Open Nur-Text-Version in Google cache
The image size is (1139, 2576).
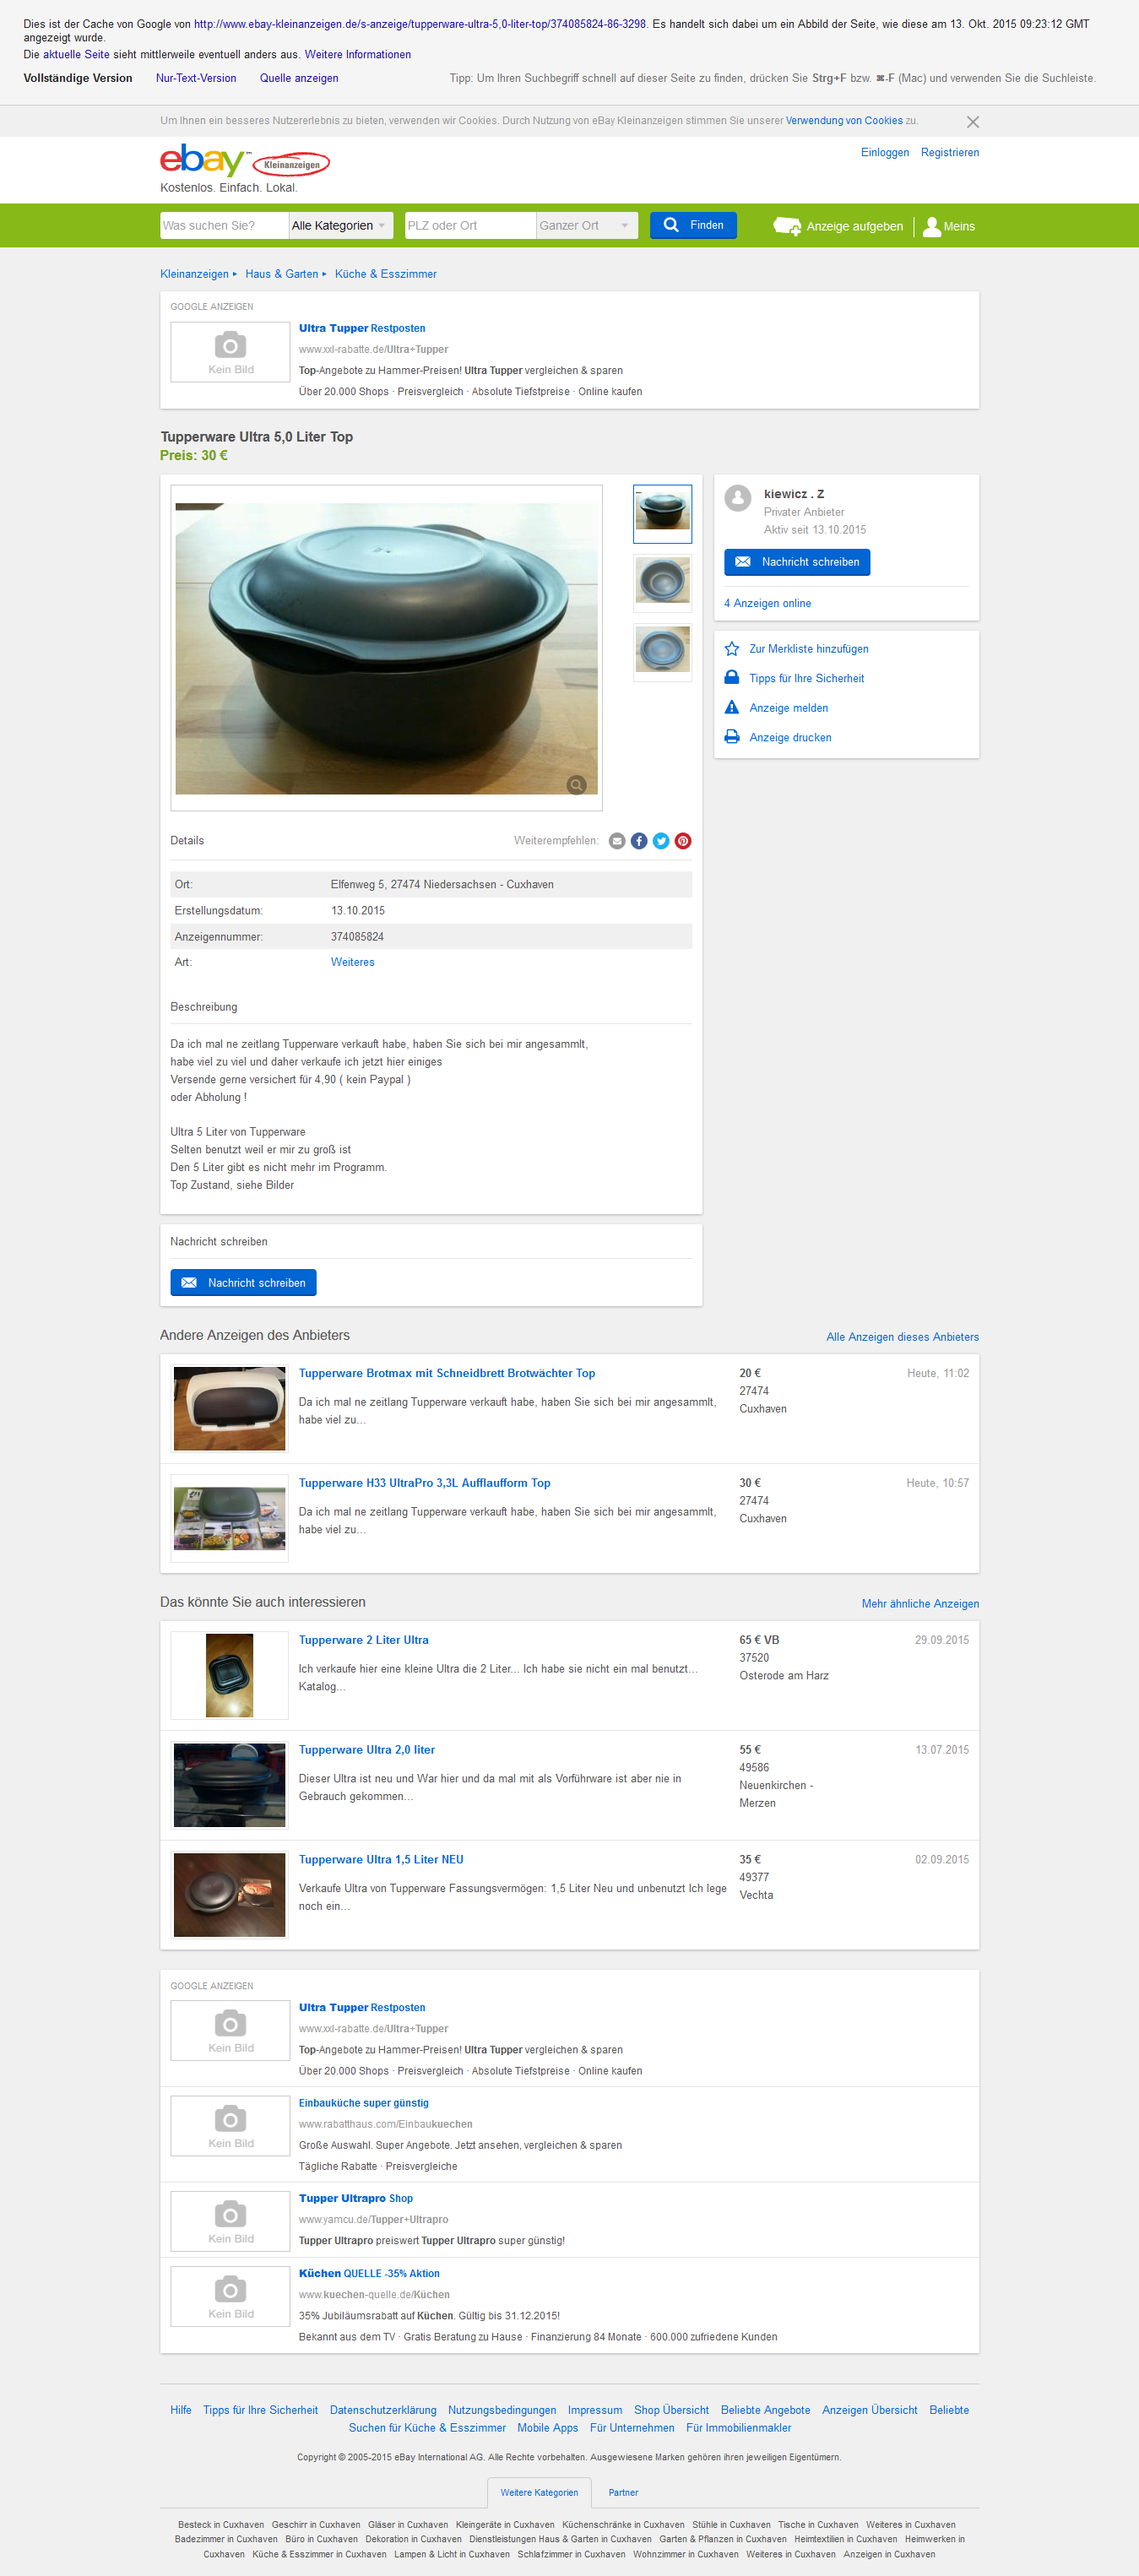coord(196,78)
